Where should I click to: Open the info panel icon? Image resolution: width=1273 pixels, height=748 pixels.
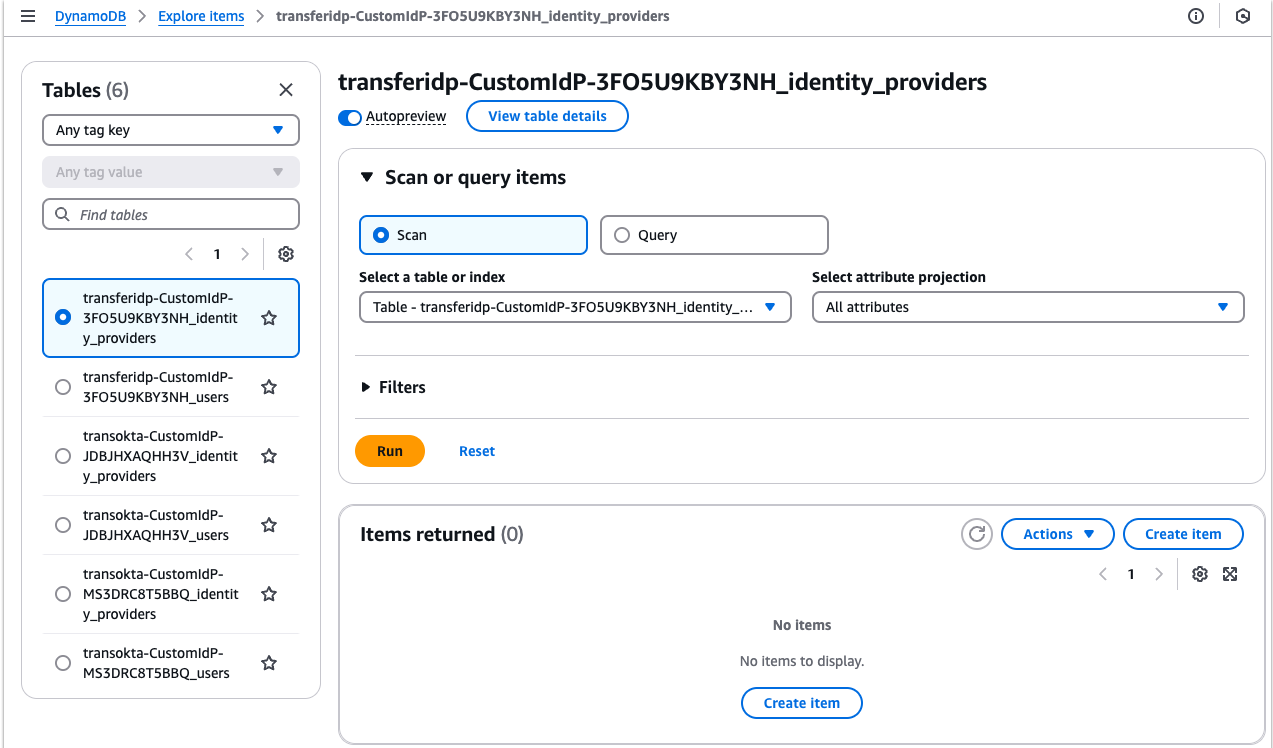pos(1196,16)
